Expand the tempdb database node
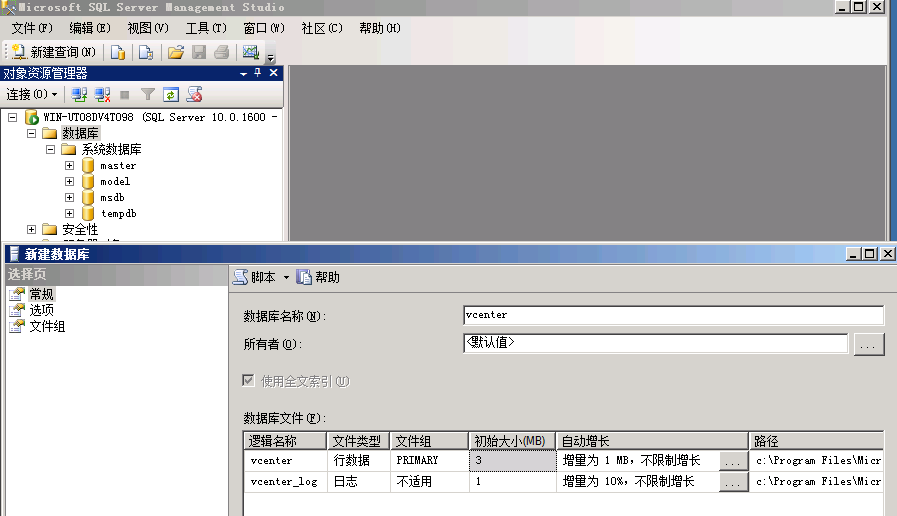 [69, 213]
